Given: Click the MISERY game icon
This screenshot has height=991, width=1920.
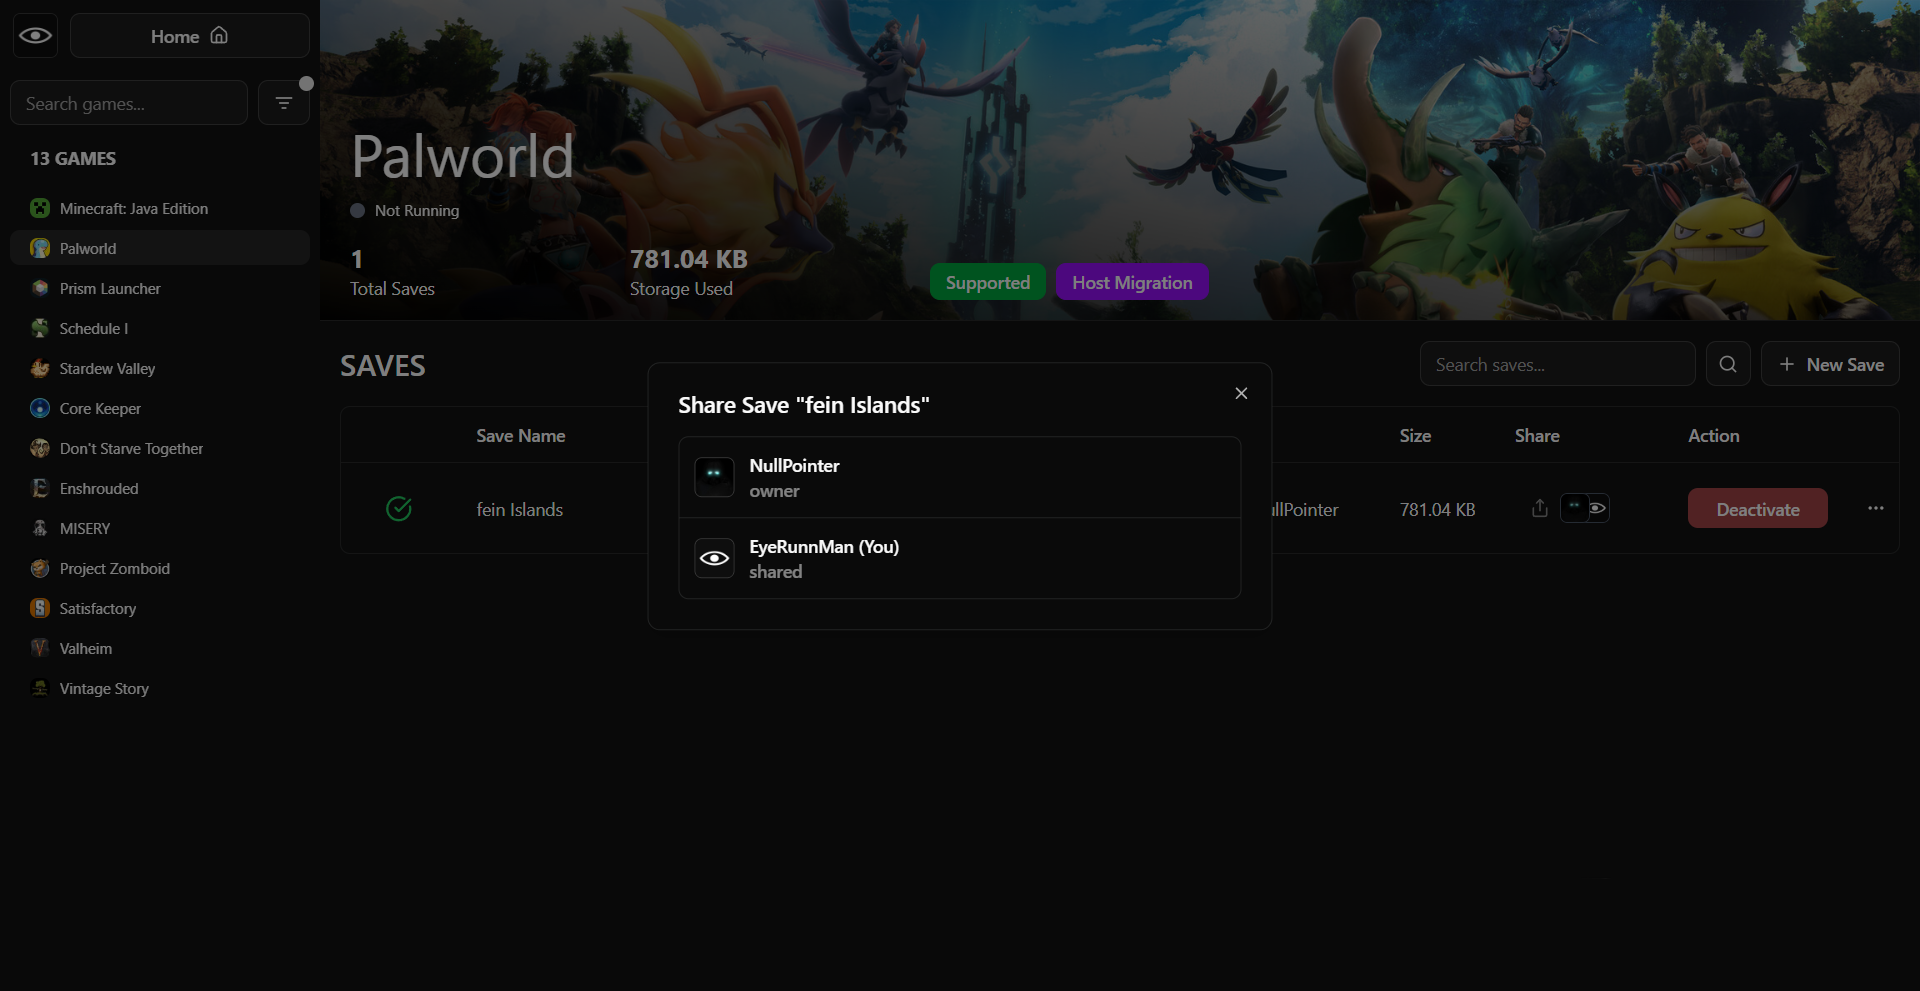Looking at the screenshot, I should [x=40, y=528].
